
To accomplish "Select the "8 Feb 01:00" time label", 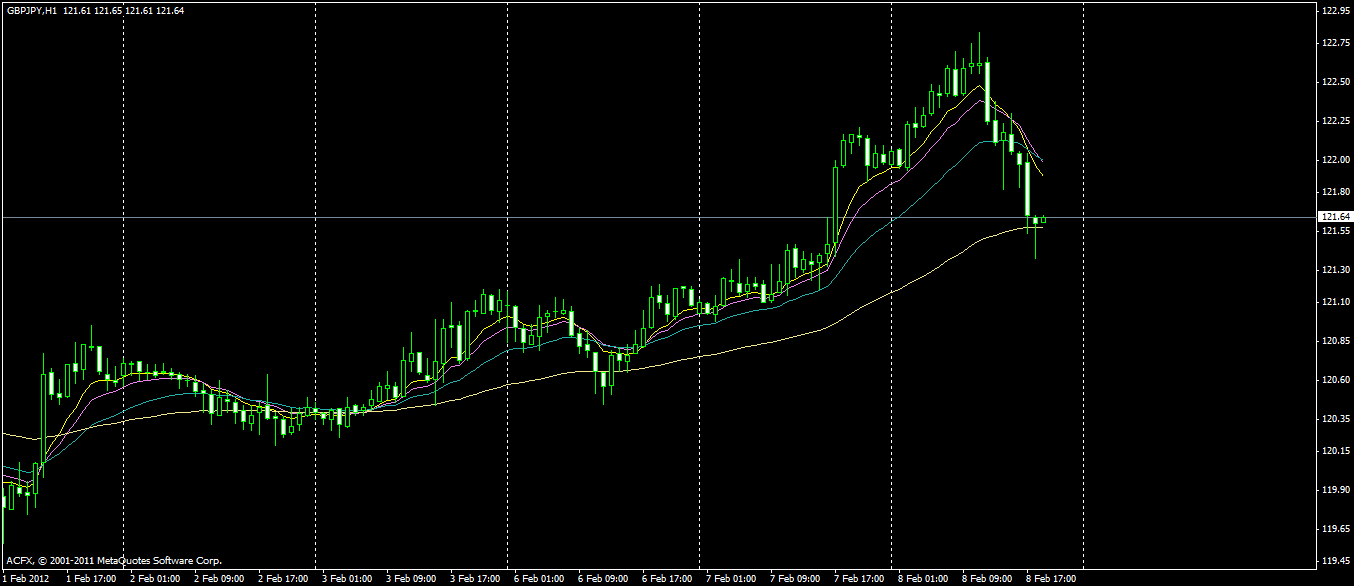I will [922, 578].
